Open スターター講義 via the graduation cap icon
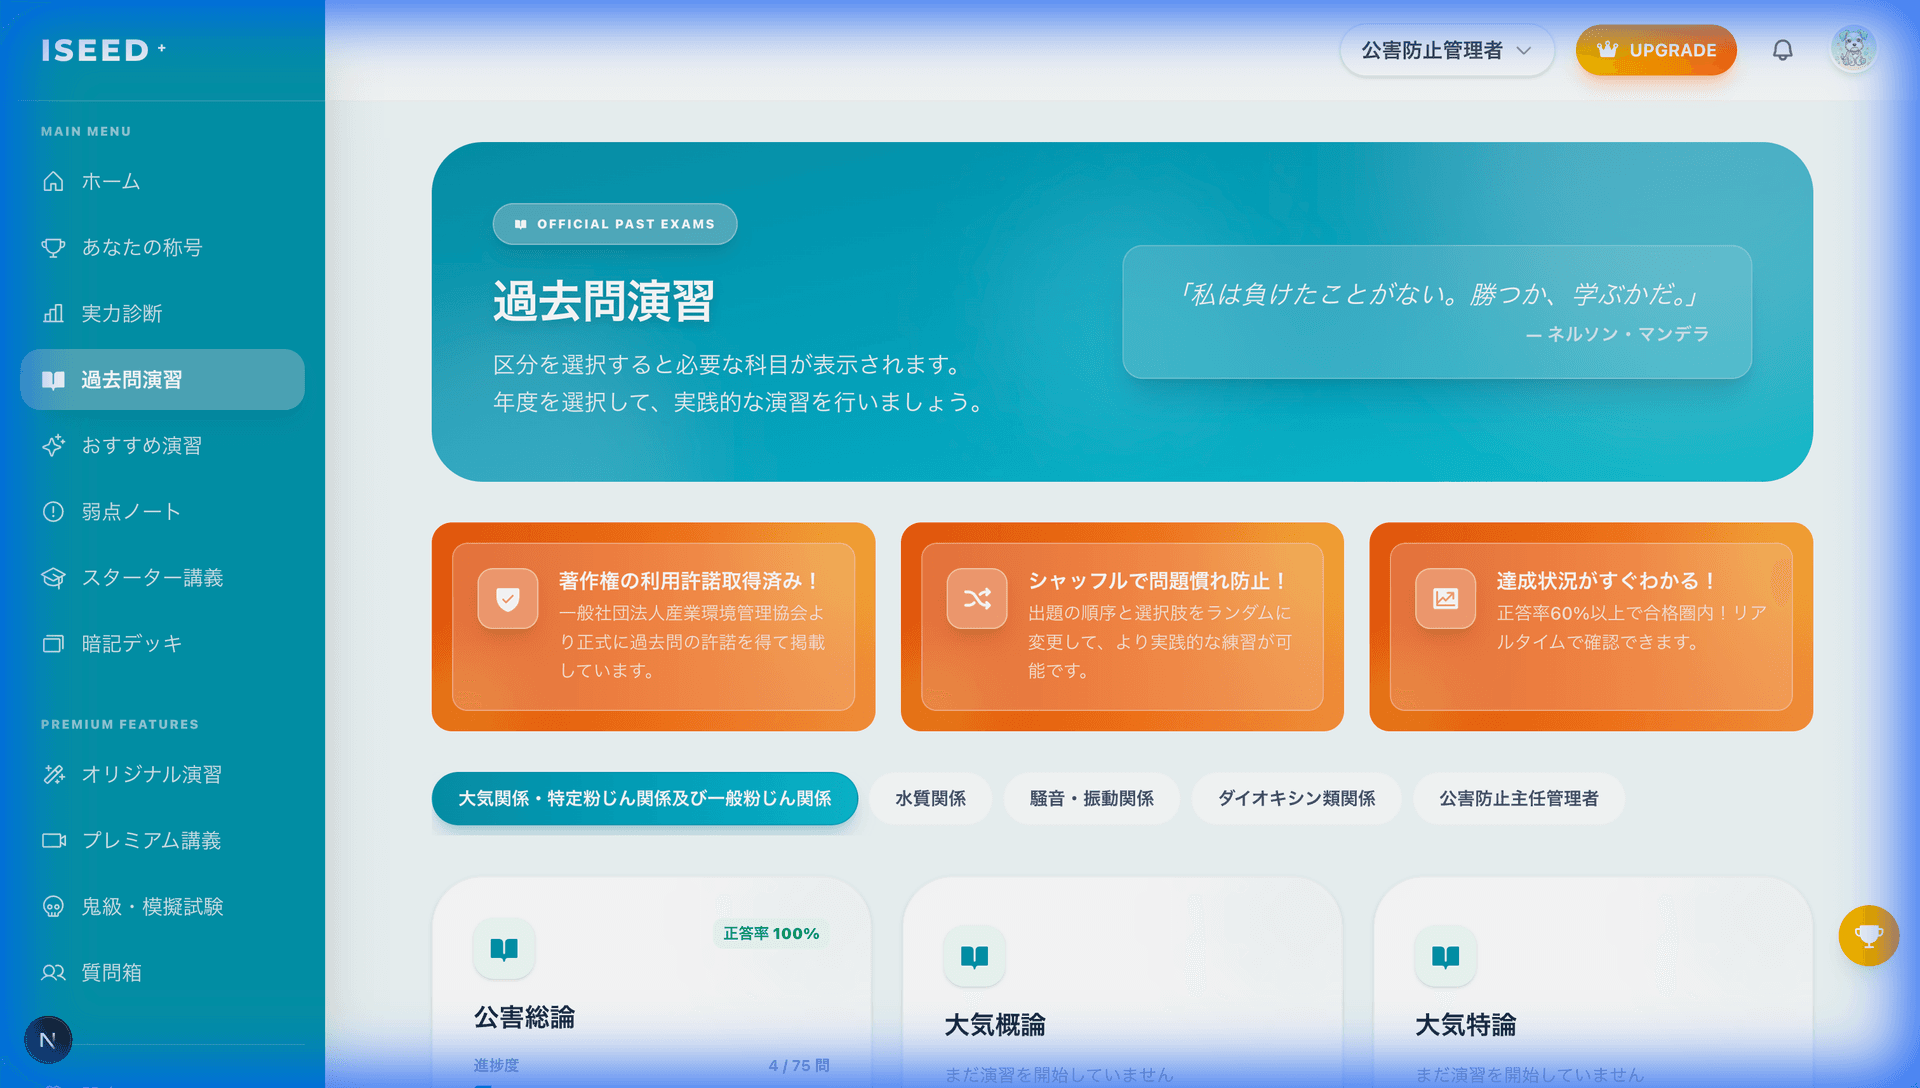The width and height of the screenshot is (1920, 1088). pos(53,577)
